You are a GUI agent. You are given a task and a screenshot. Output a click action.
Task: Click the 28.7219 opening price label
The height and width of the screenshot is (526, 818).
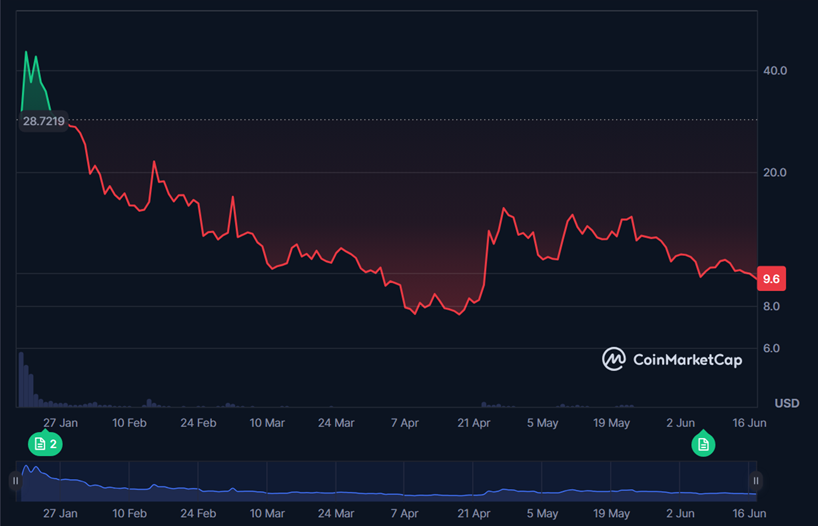pyautogui.click(x=44, y=121)
